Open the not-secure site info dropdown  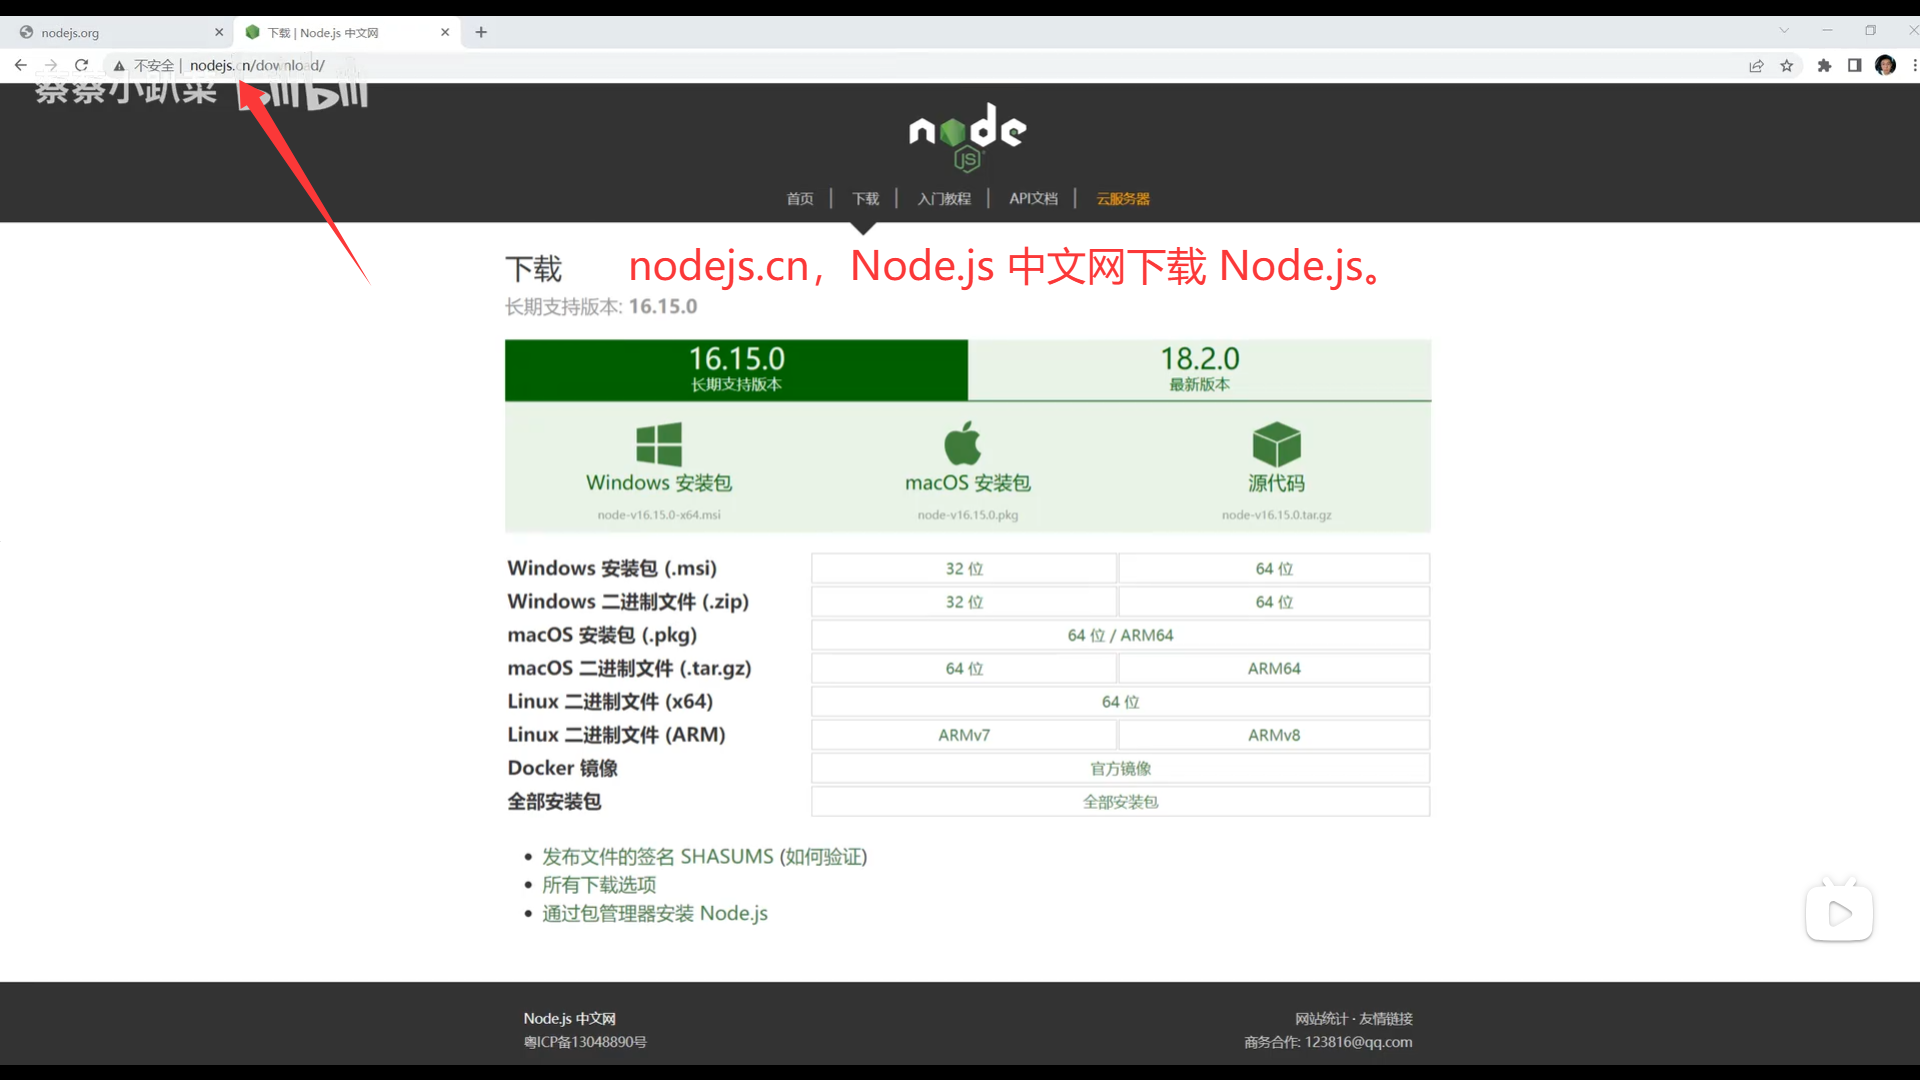(x=144, y=66)
